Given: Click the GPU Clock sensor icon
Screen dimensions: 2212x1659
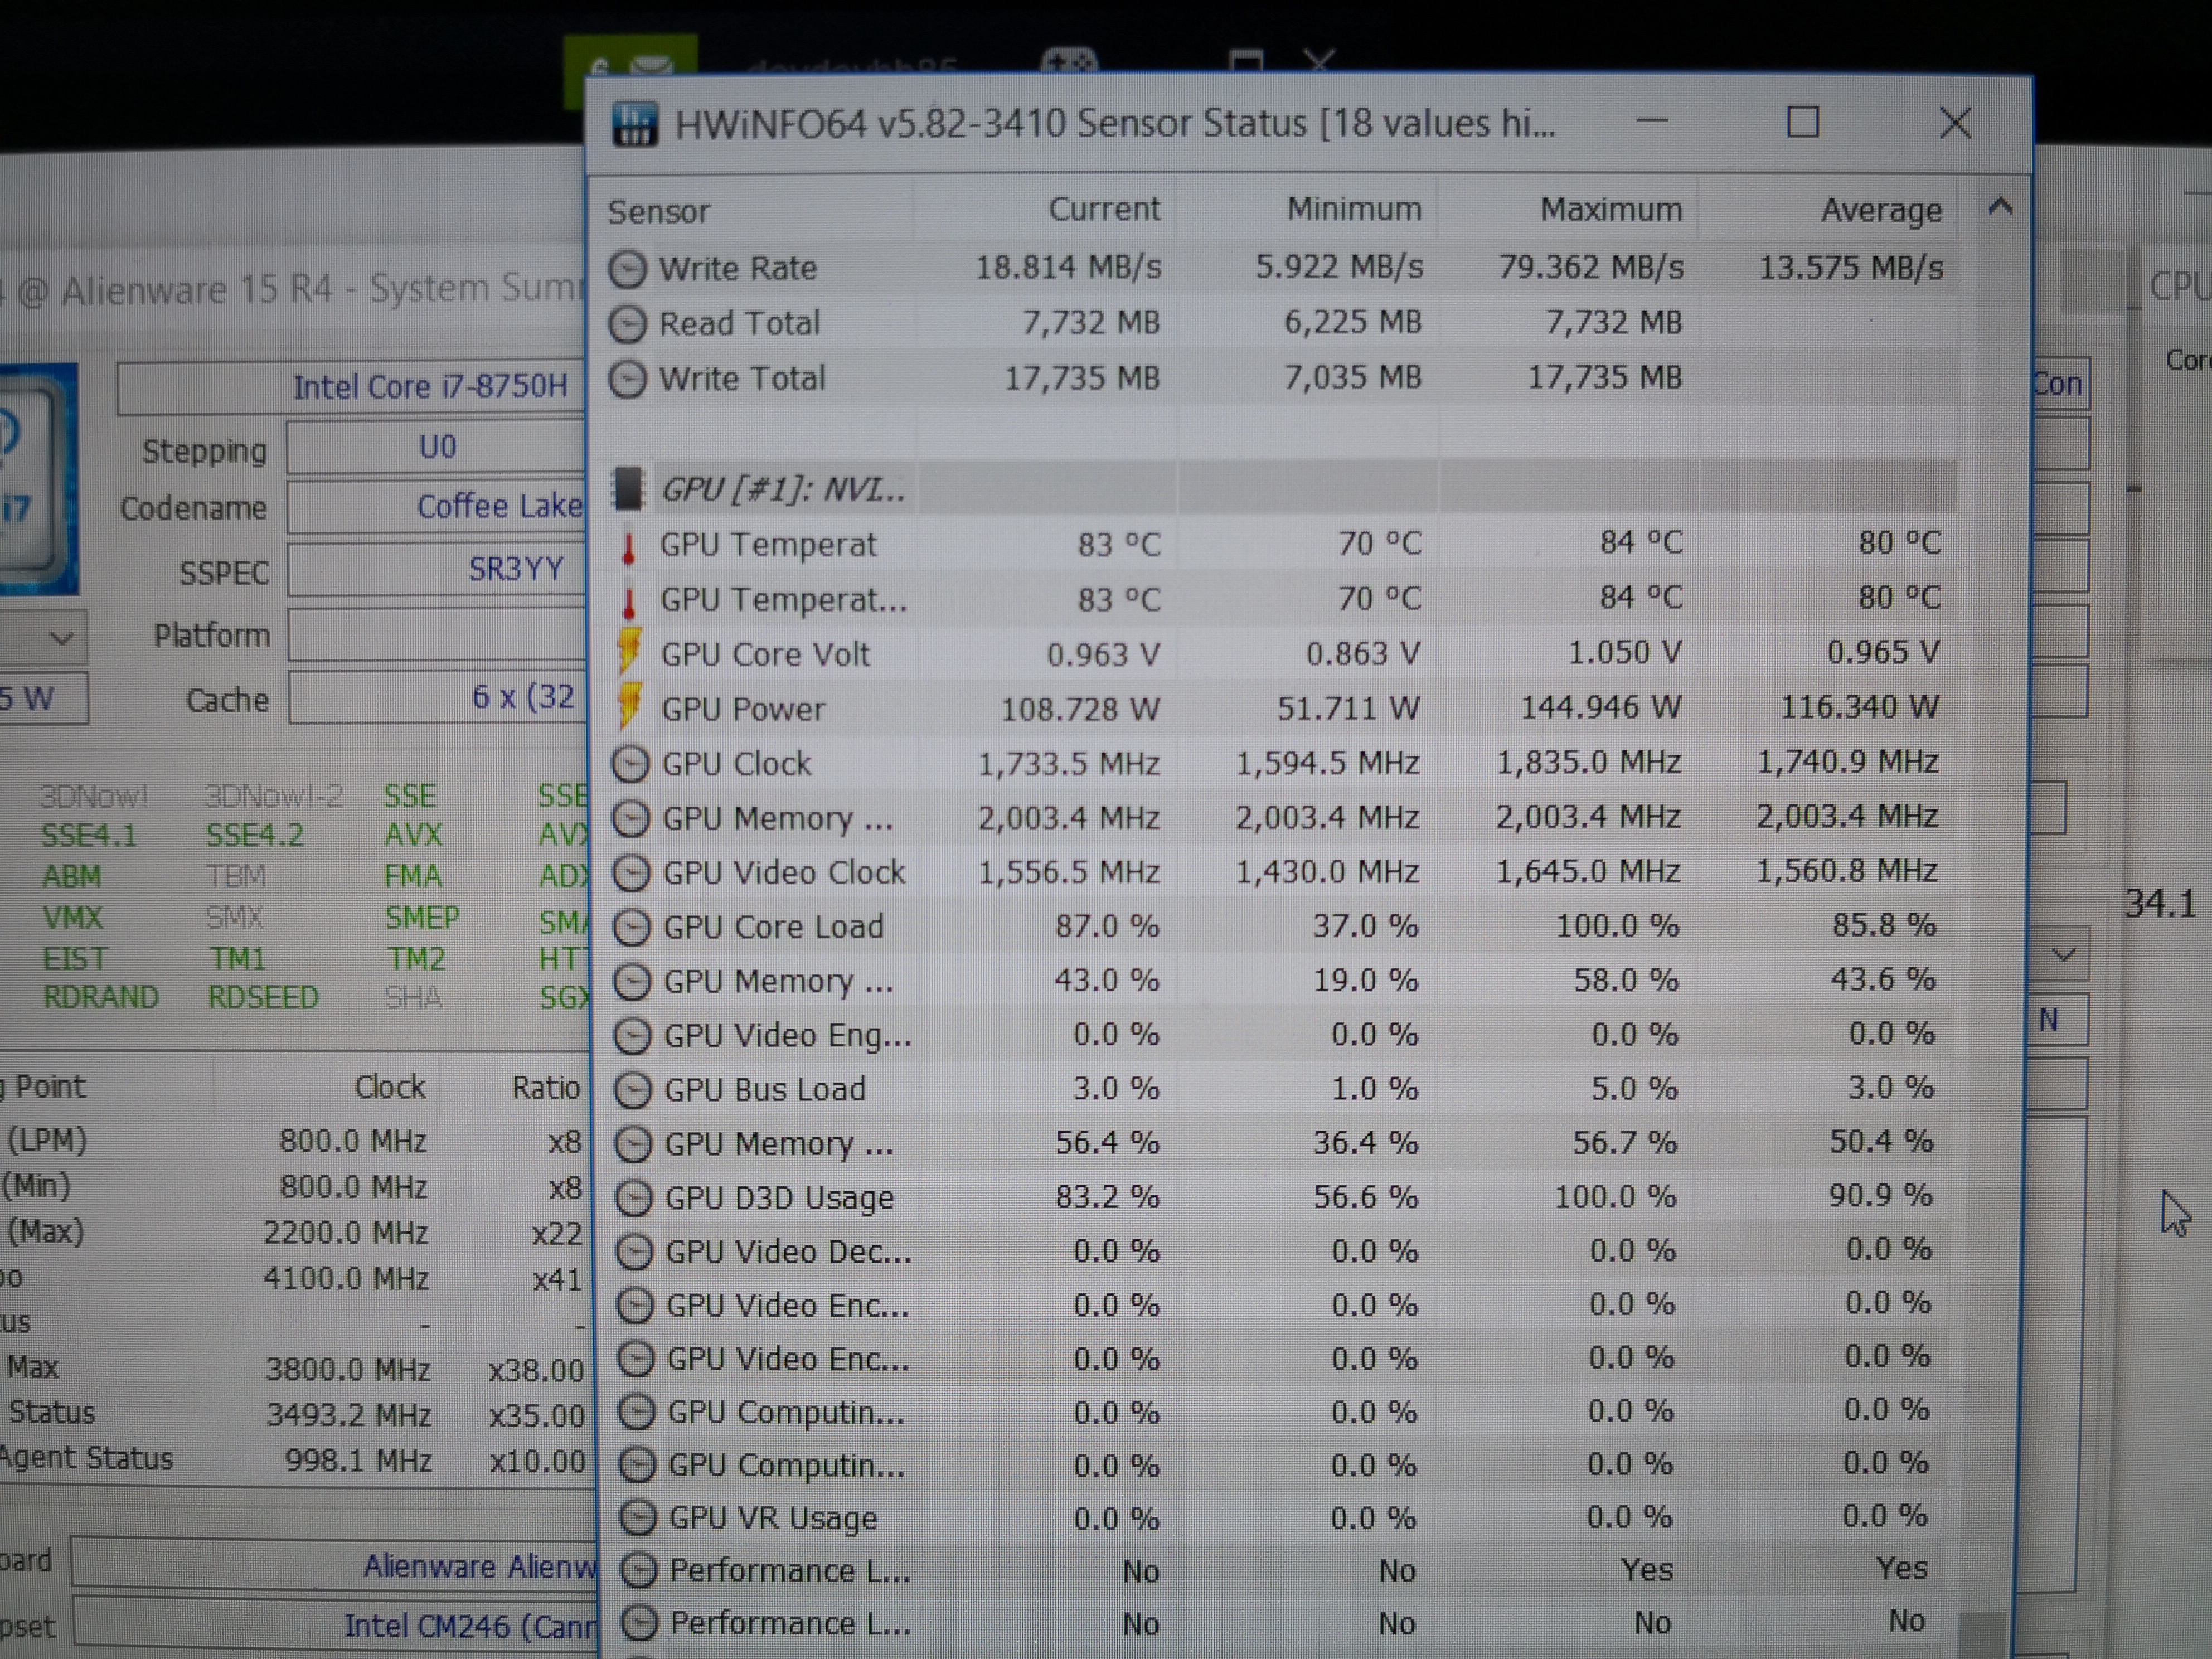Looking at the screenshot, I should (x=630, y=764).
